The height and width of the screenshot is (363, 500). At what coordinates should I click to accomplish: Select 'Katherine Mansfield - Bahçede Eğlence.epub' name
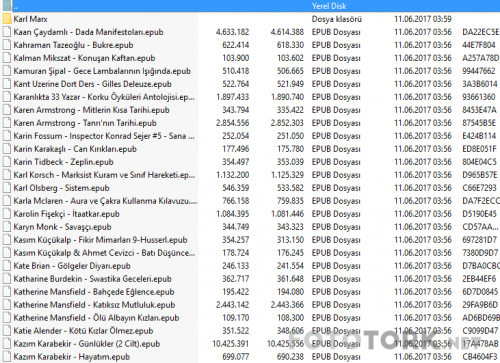(94, 292)
